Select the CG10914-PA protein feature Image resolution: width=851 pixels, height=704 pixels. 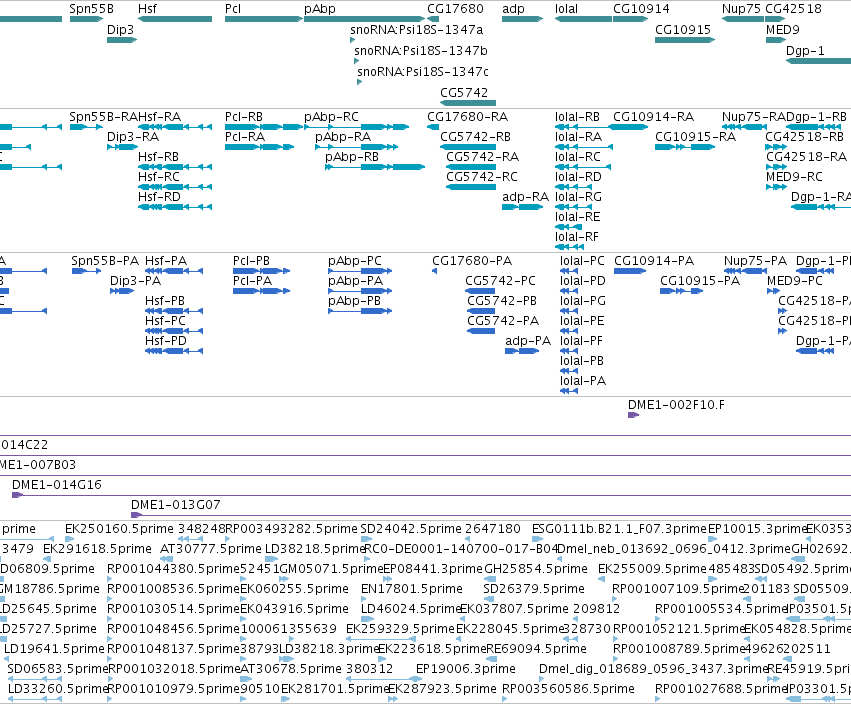[x=630, y=271]
